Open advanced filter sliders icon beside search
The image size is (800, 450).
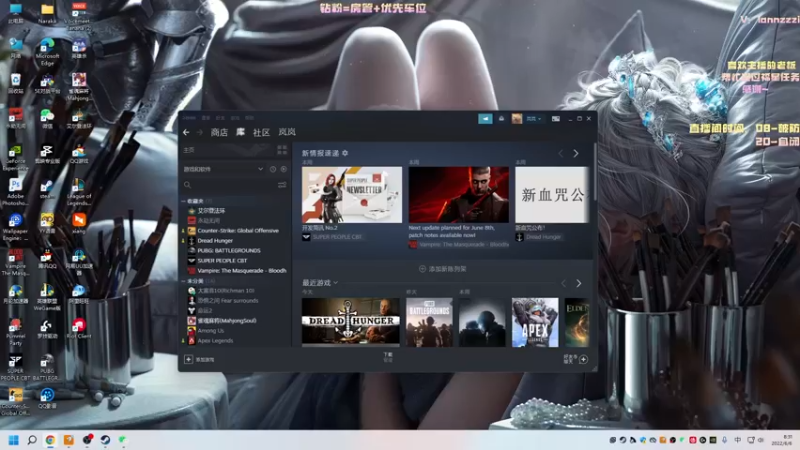282,185
